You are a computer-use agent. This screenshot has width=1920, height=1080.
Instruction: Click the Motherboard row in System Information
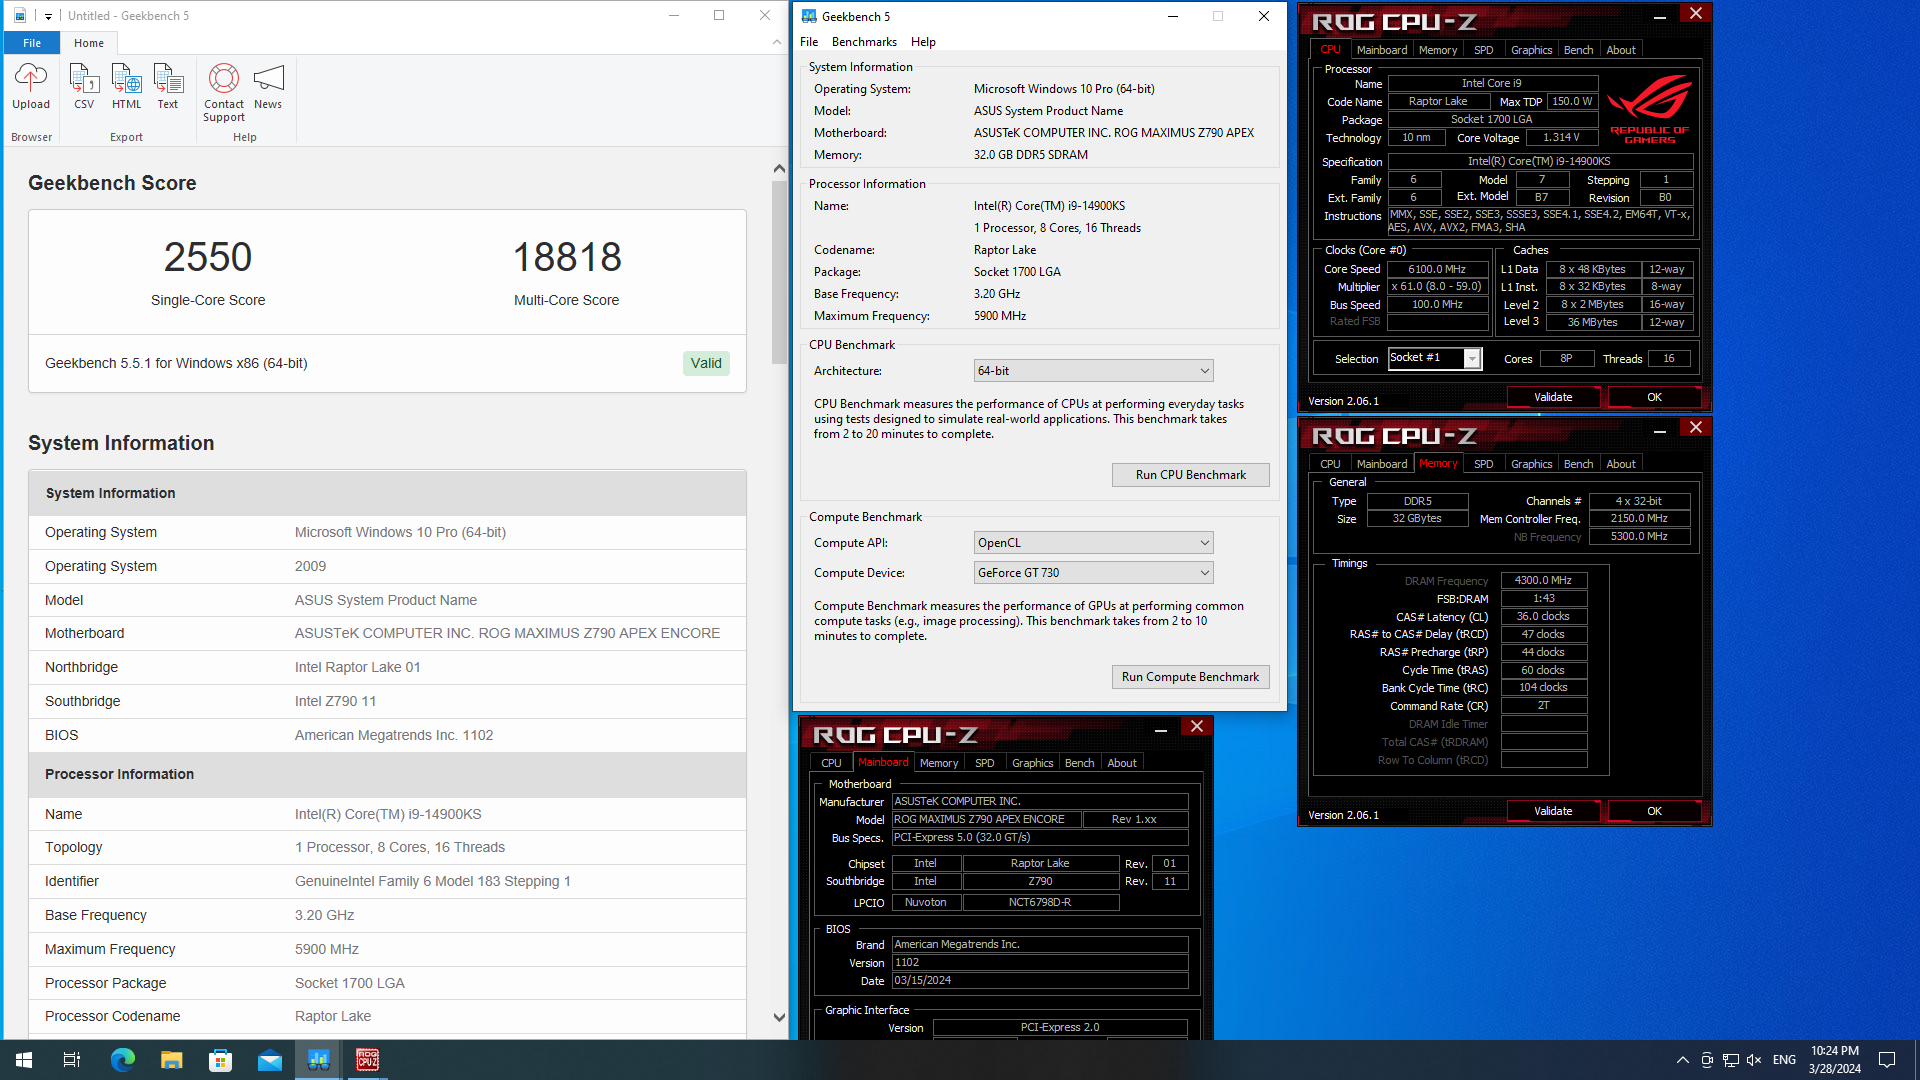[387, 633]
